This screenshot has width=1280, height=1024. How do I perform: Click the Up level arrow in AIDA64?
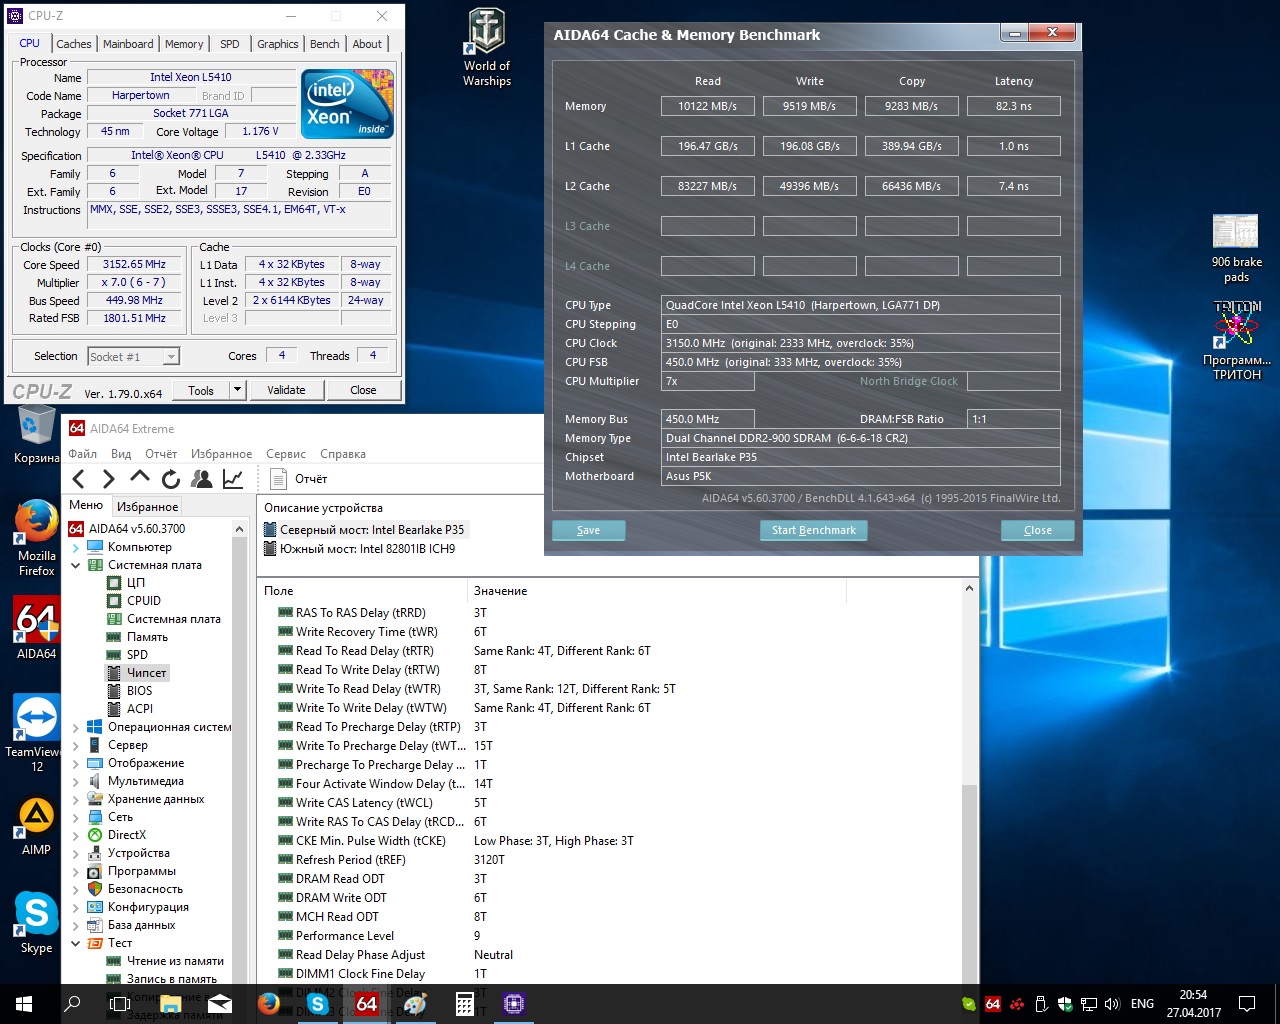point(140,478)
